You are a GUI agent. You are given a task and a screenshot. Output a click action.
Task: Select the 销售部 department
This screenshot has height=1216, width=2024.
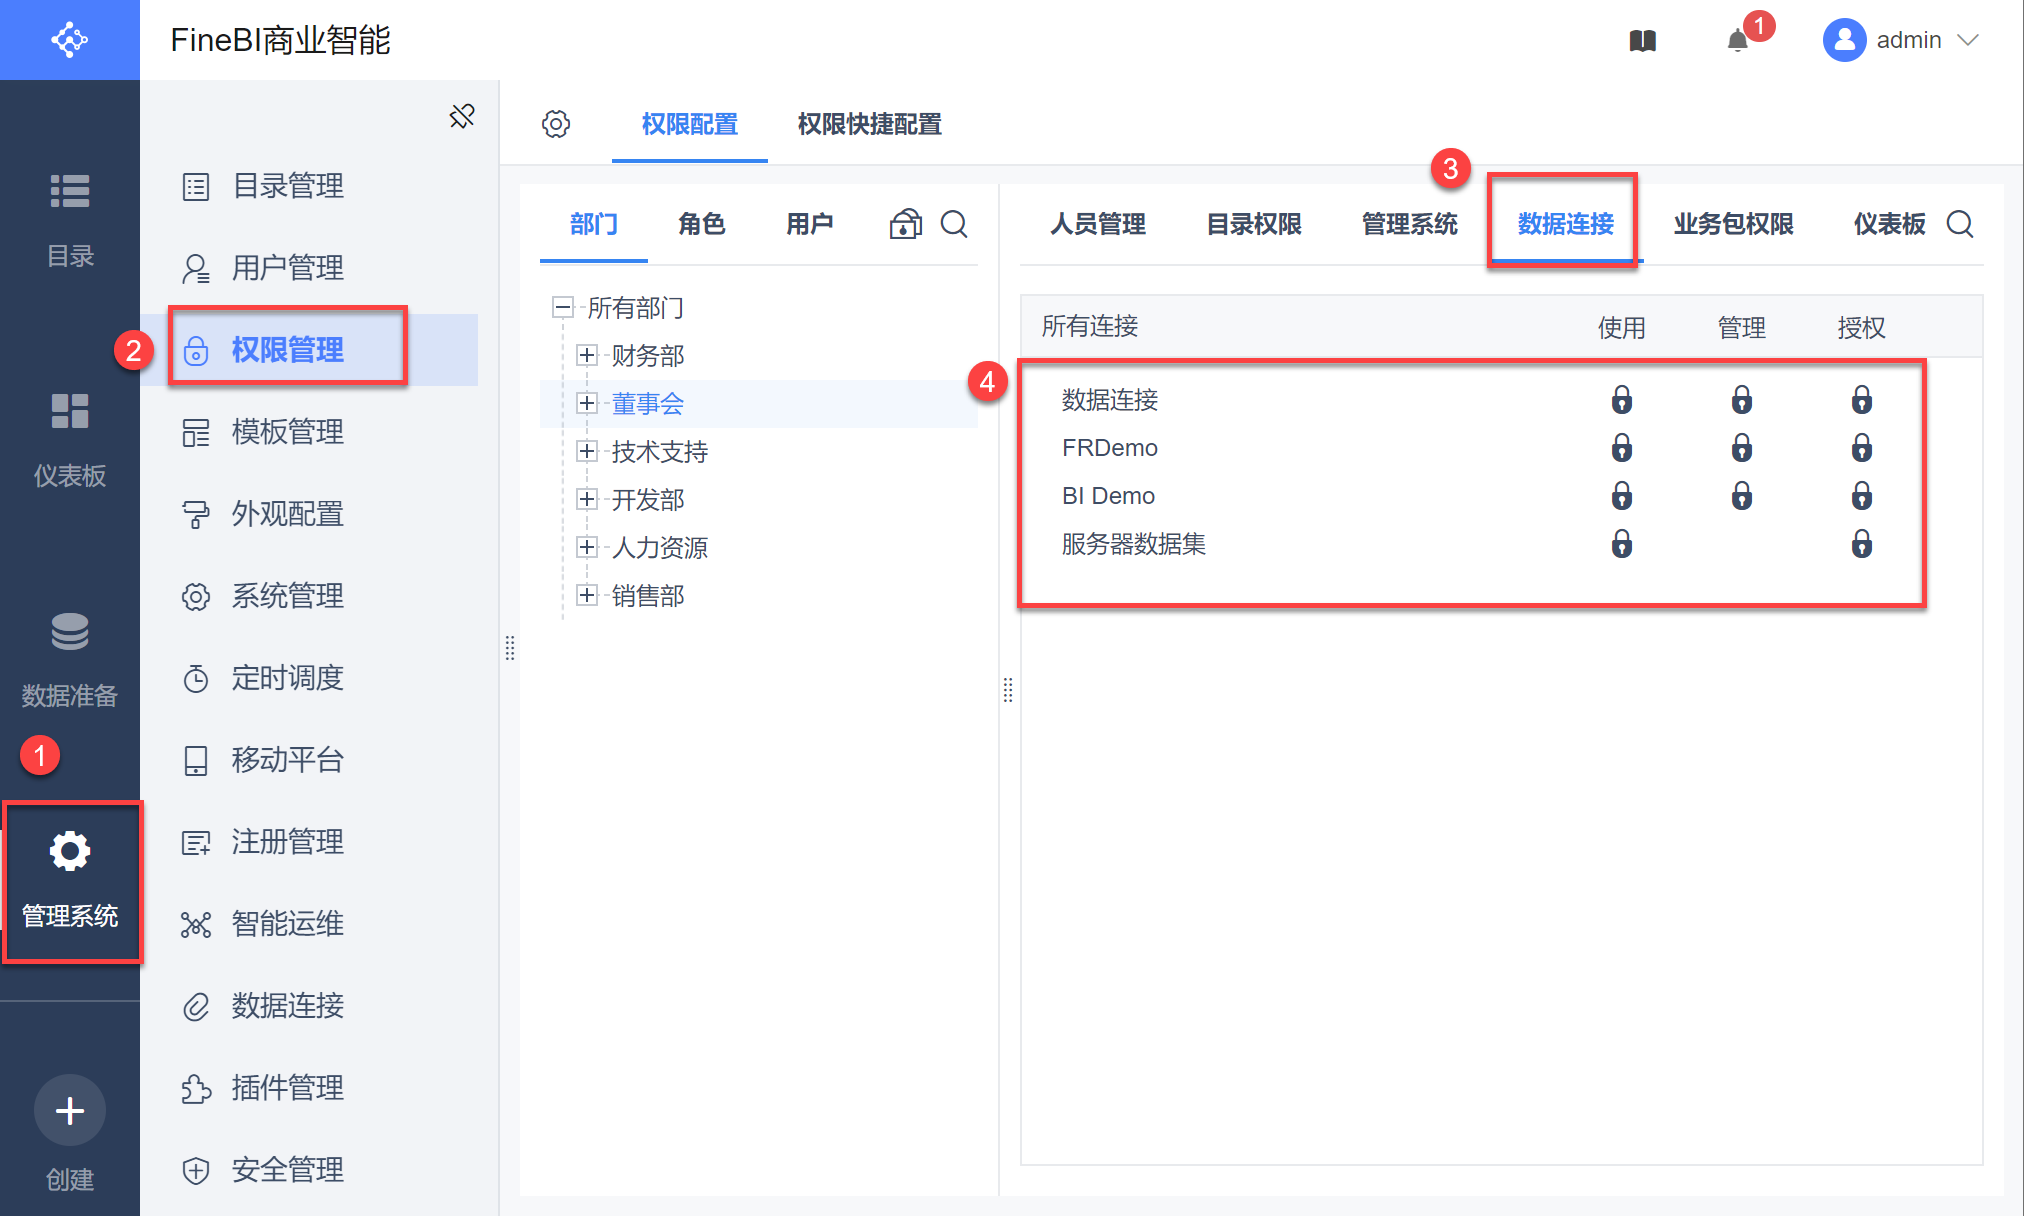pos(647,596)
